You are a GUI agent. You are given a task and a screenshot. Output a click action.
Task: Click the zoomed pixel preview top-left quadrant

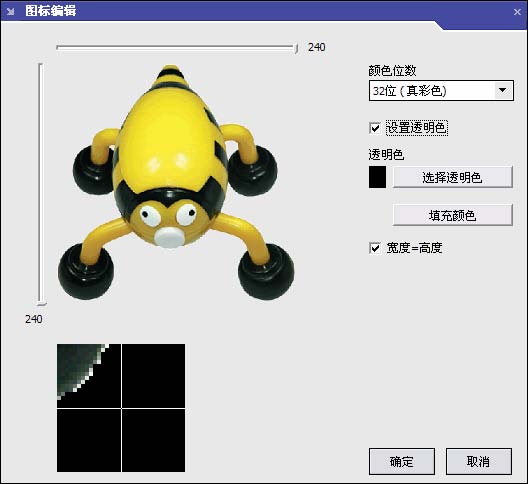(x=89, y=376)
